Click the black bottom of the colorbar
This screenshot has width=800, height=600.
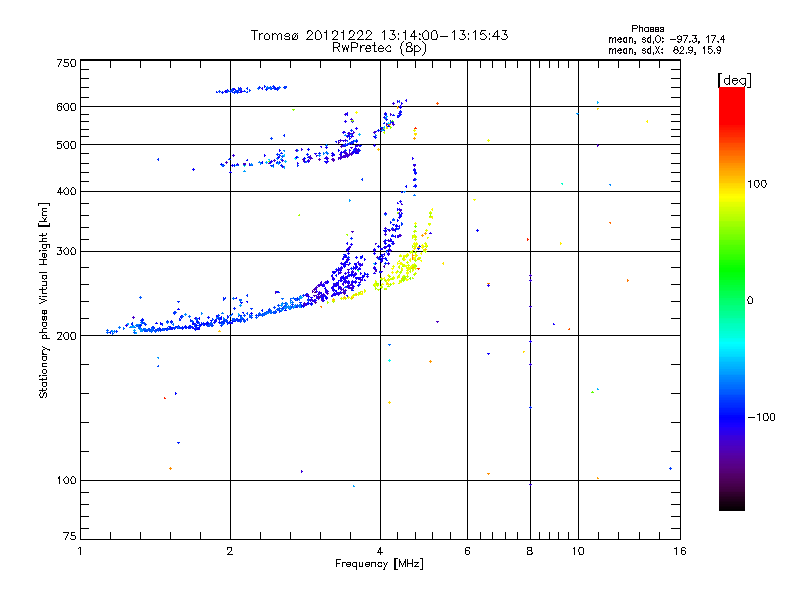(732, 503)
